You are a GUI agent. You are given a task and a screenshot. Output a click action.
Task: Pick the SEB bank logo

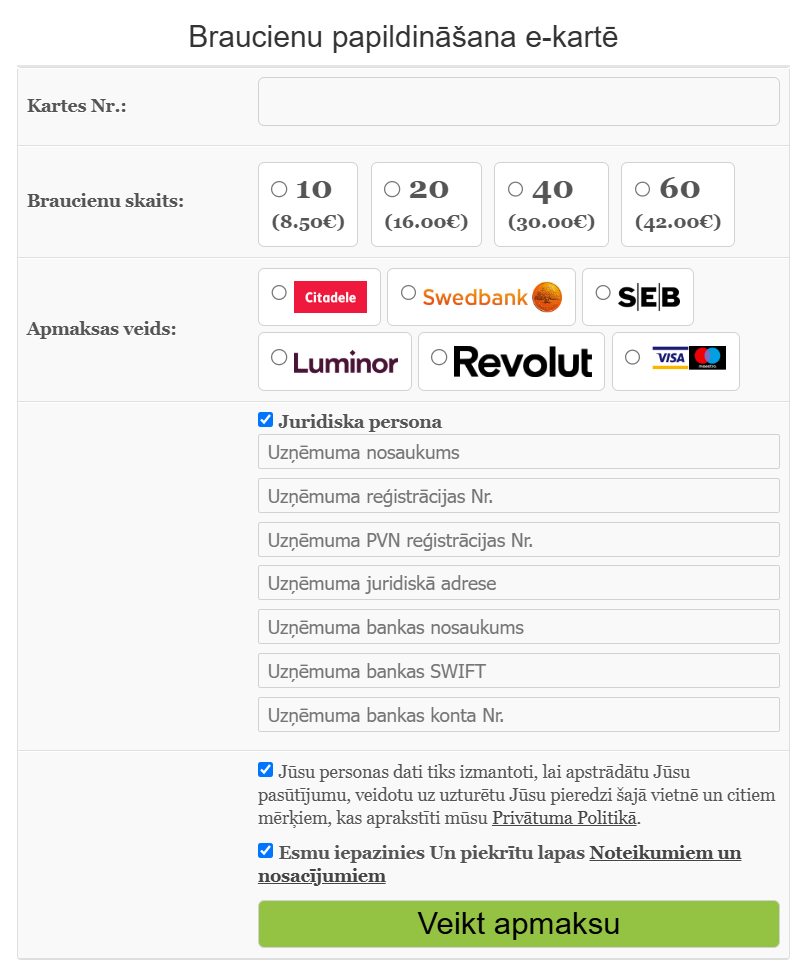(648, 297)
